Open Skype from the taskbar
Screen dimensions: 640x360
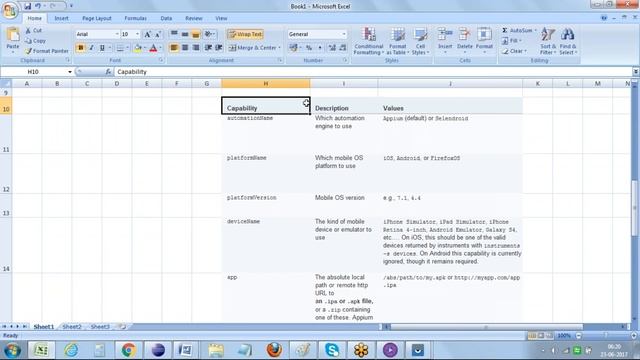pyautogui.click(x=332, y=350)
